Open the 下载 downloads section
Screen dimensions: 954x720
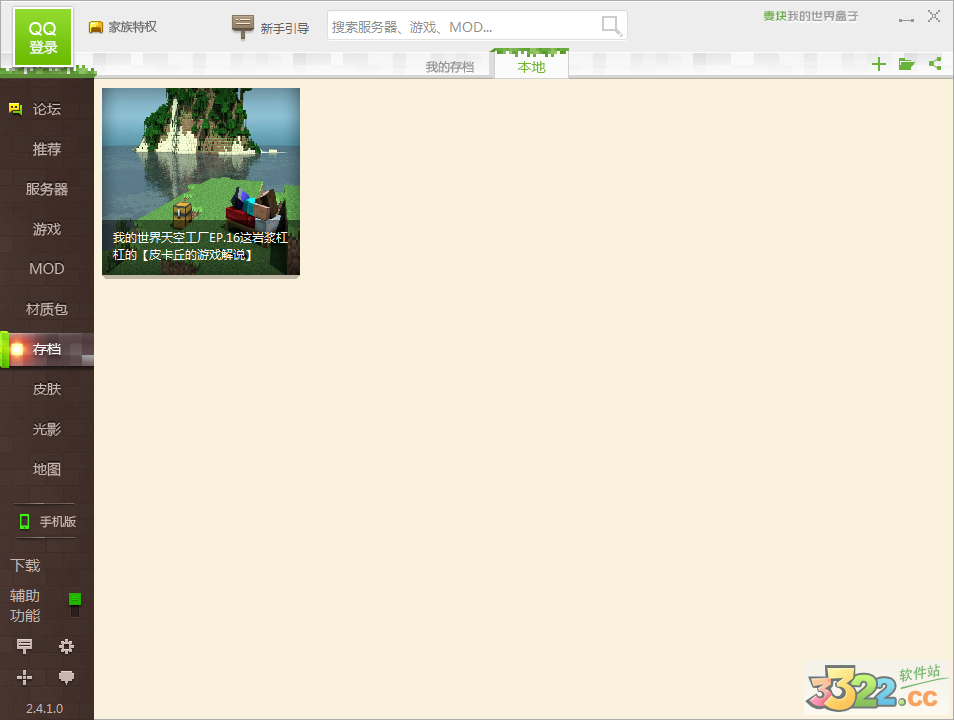[x=25, y=565]
